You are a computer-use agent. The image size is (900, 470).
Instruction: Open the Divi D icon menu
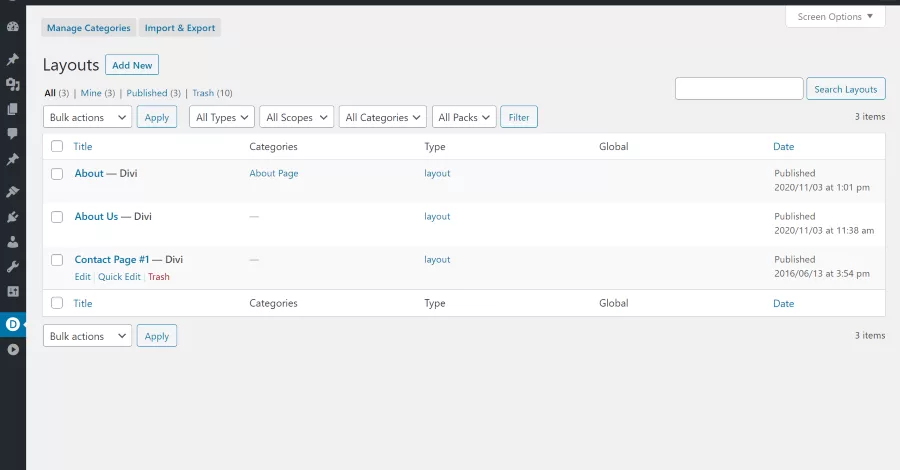pyautogui.click(x=13, y=324)
